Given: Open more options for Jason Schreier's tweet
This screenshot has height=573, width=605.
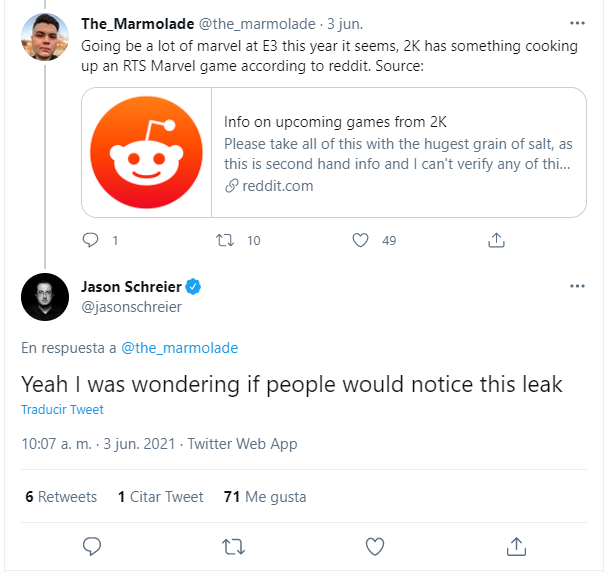Looking at the screenshot, I should [x=577, y=286].
